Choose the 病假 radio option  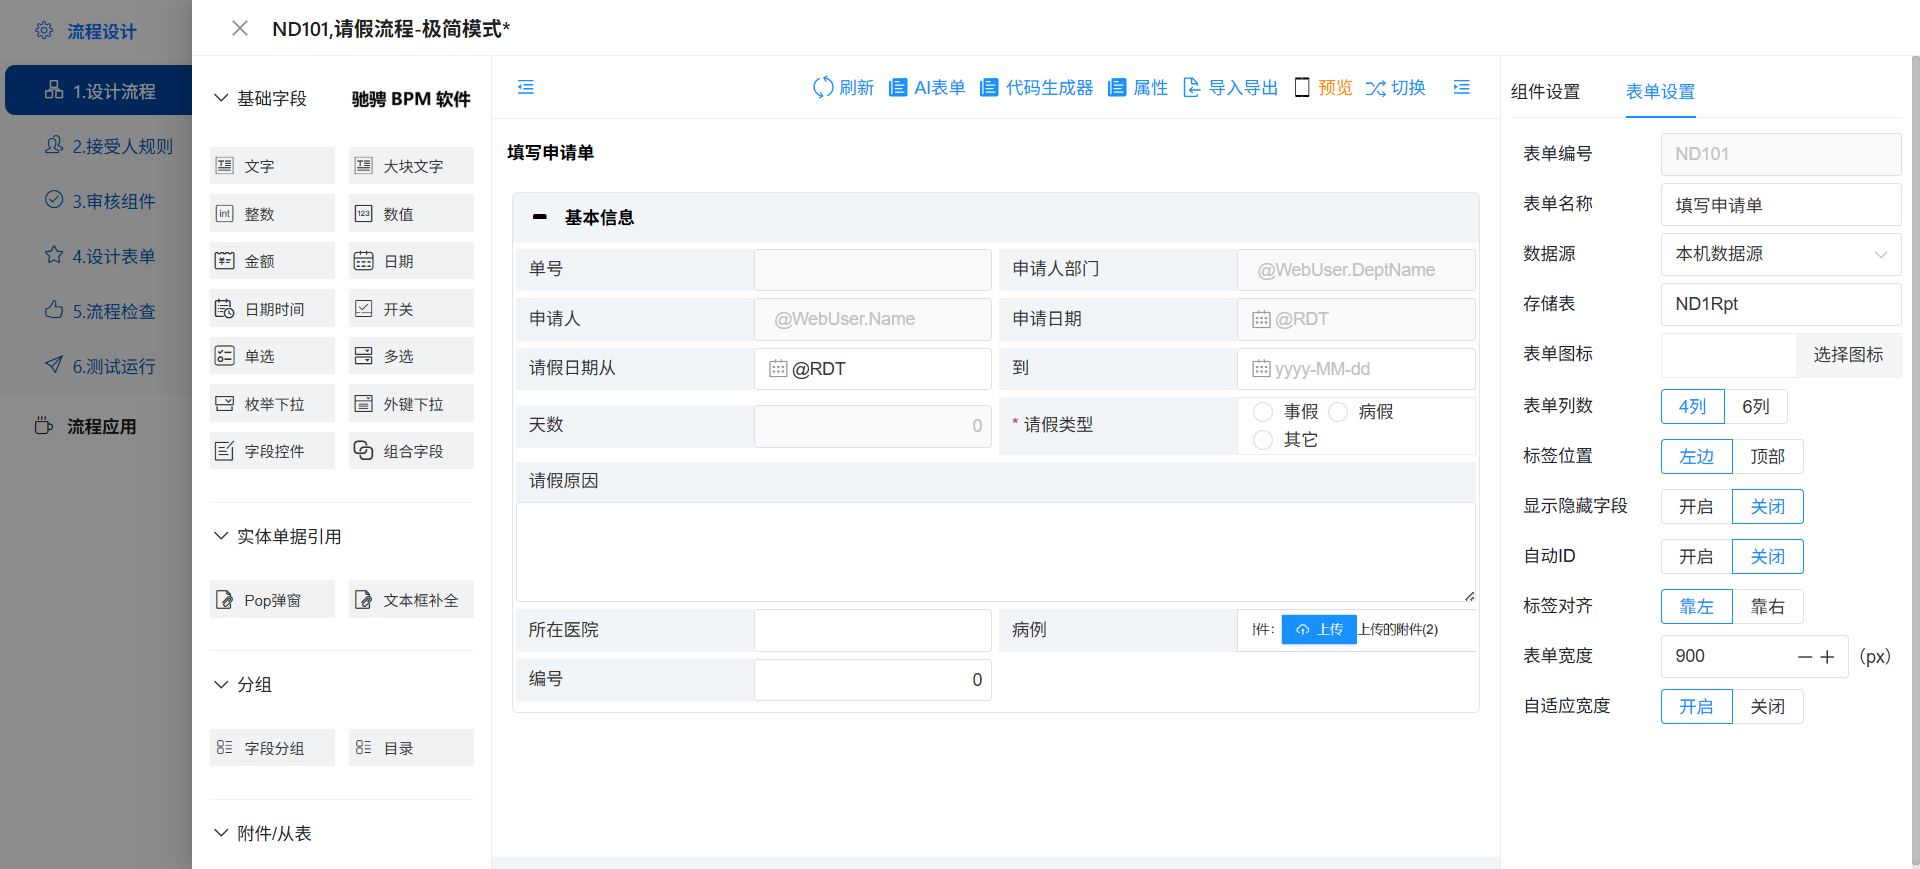coord(1338,412)
